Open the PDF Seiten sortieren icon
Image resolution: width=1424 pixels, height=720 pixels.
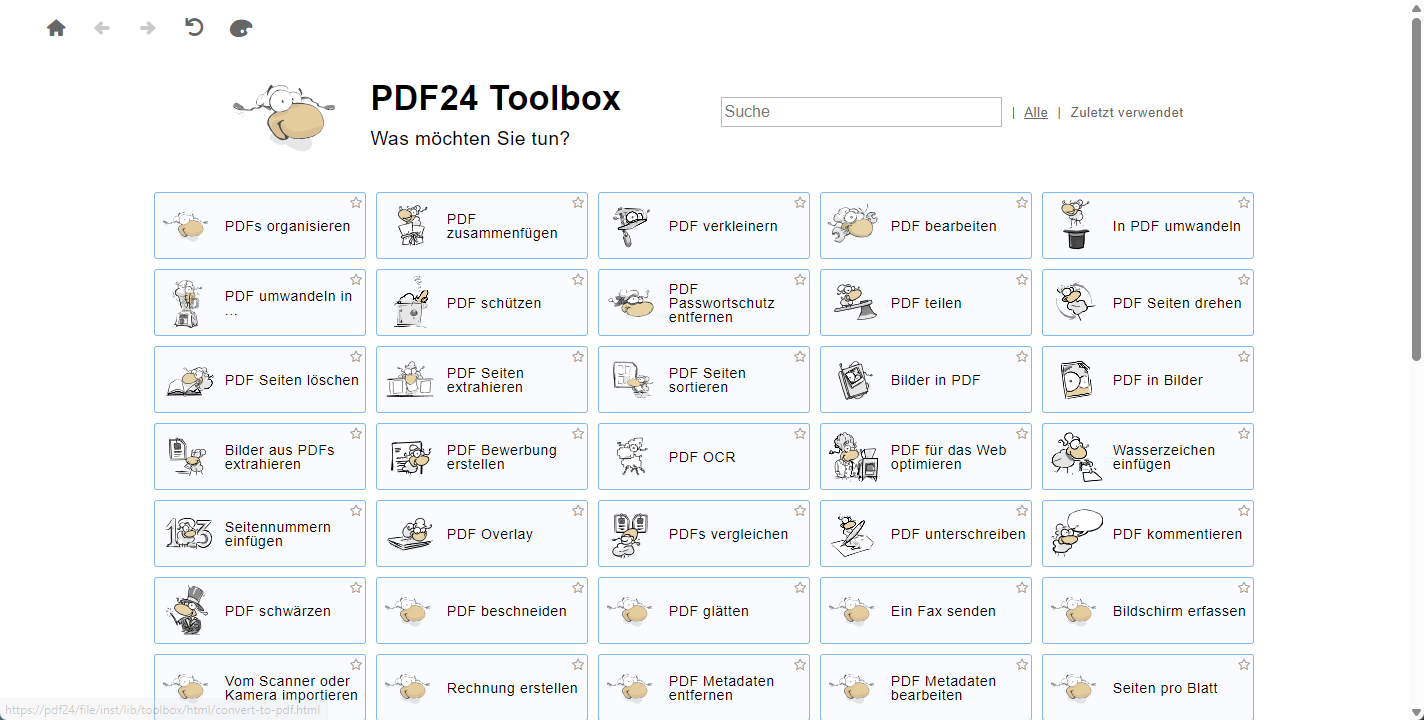[x=630, y=380]
